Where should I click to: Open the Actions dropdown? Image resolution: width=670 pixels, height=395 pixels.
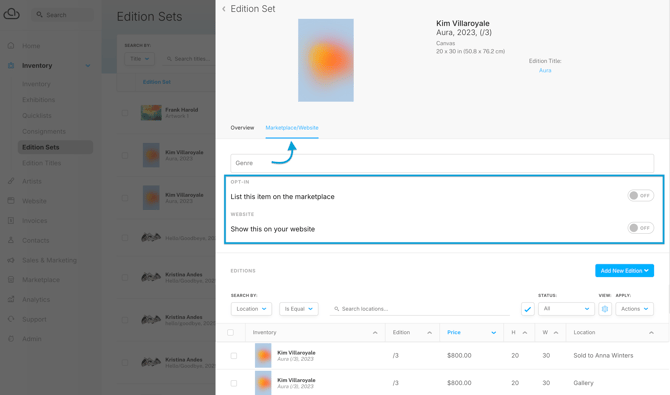[x=634, y=309]
